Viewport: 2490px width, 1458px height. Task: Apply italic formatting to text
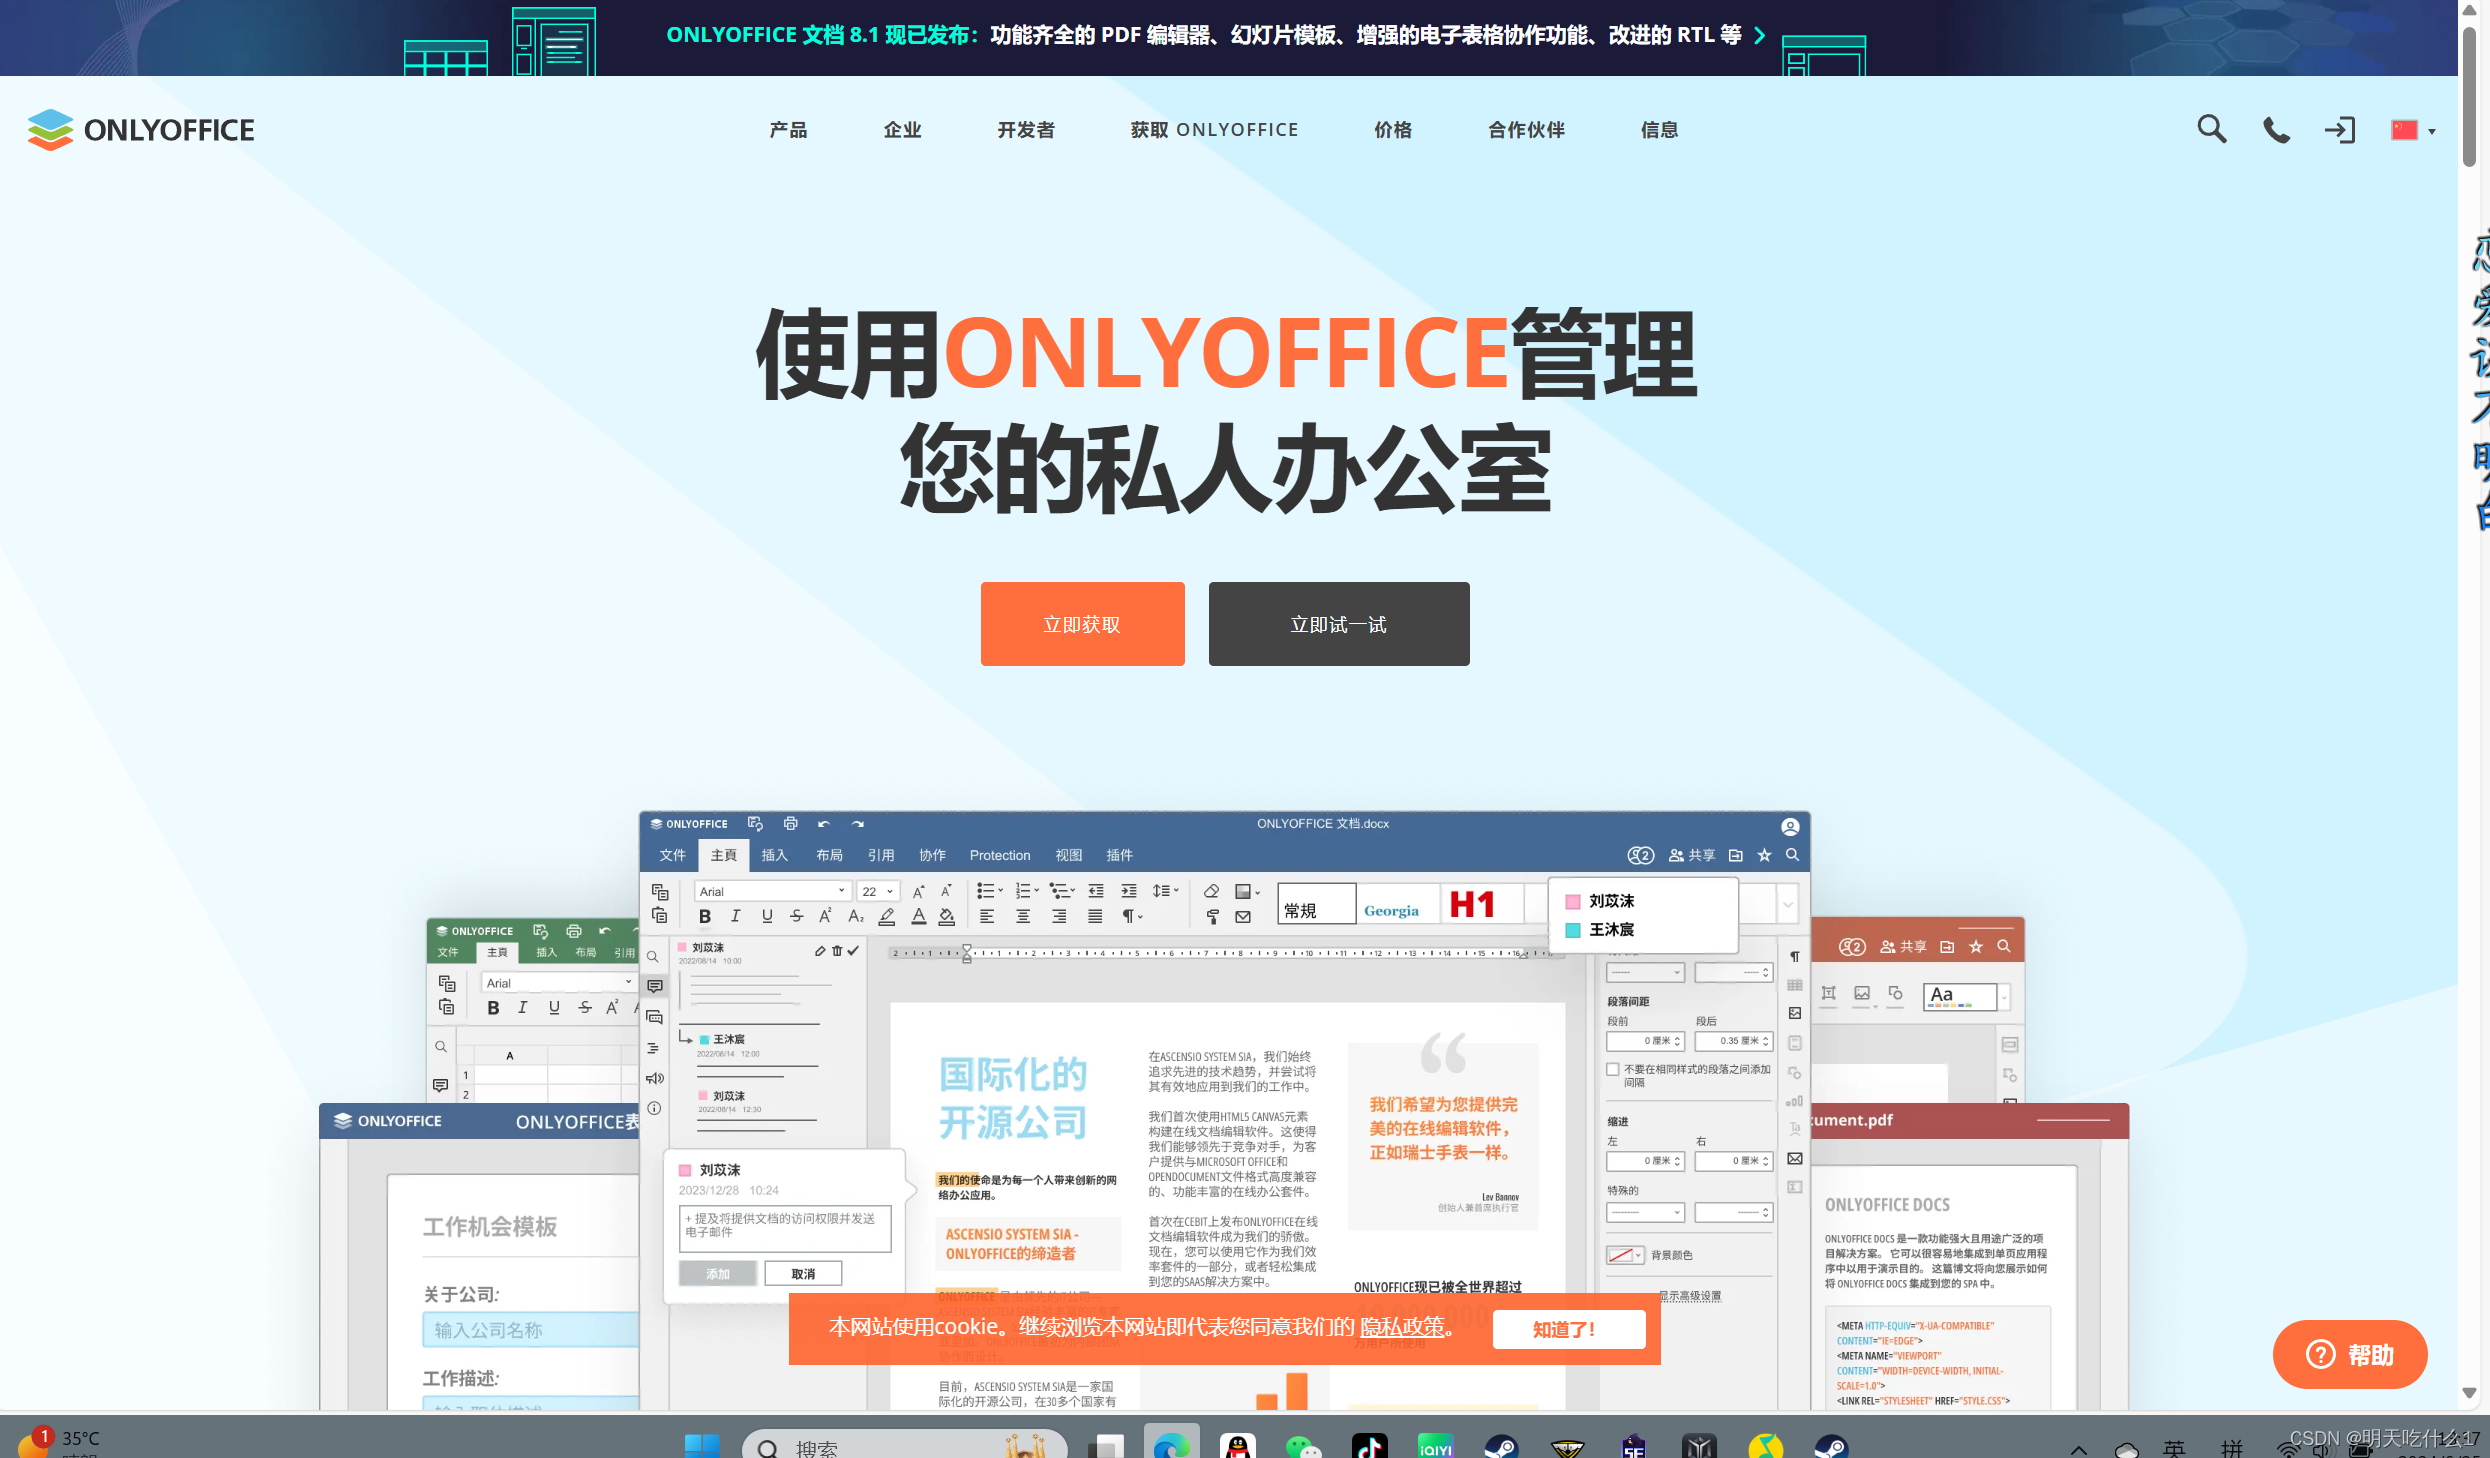[736, 916]
